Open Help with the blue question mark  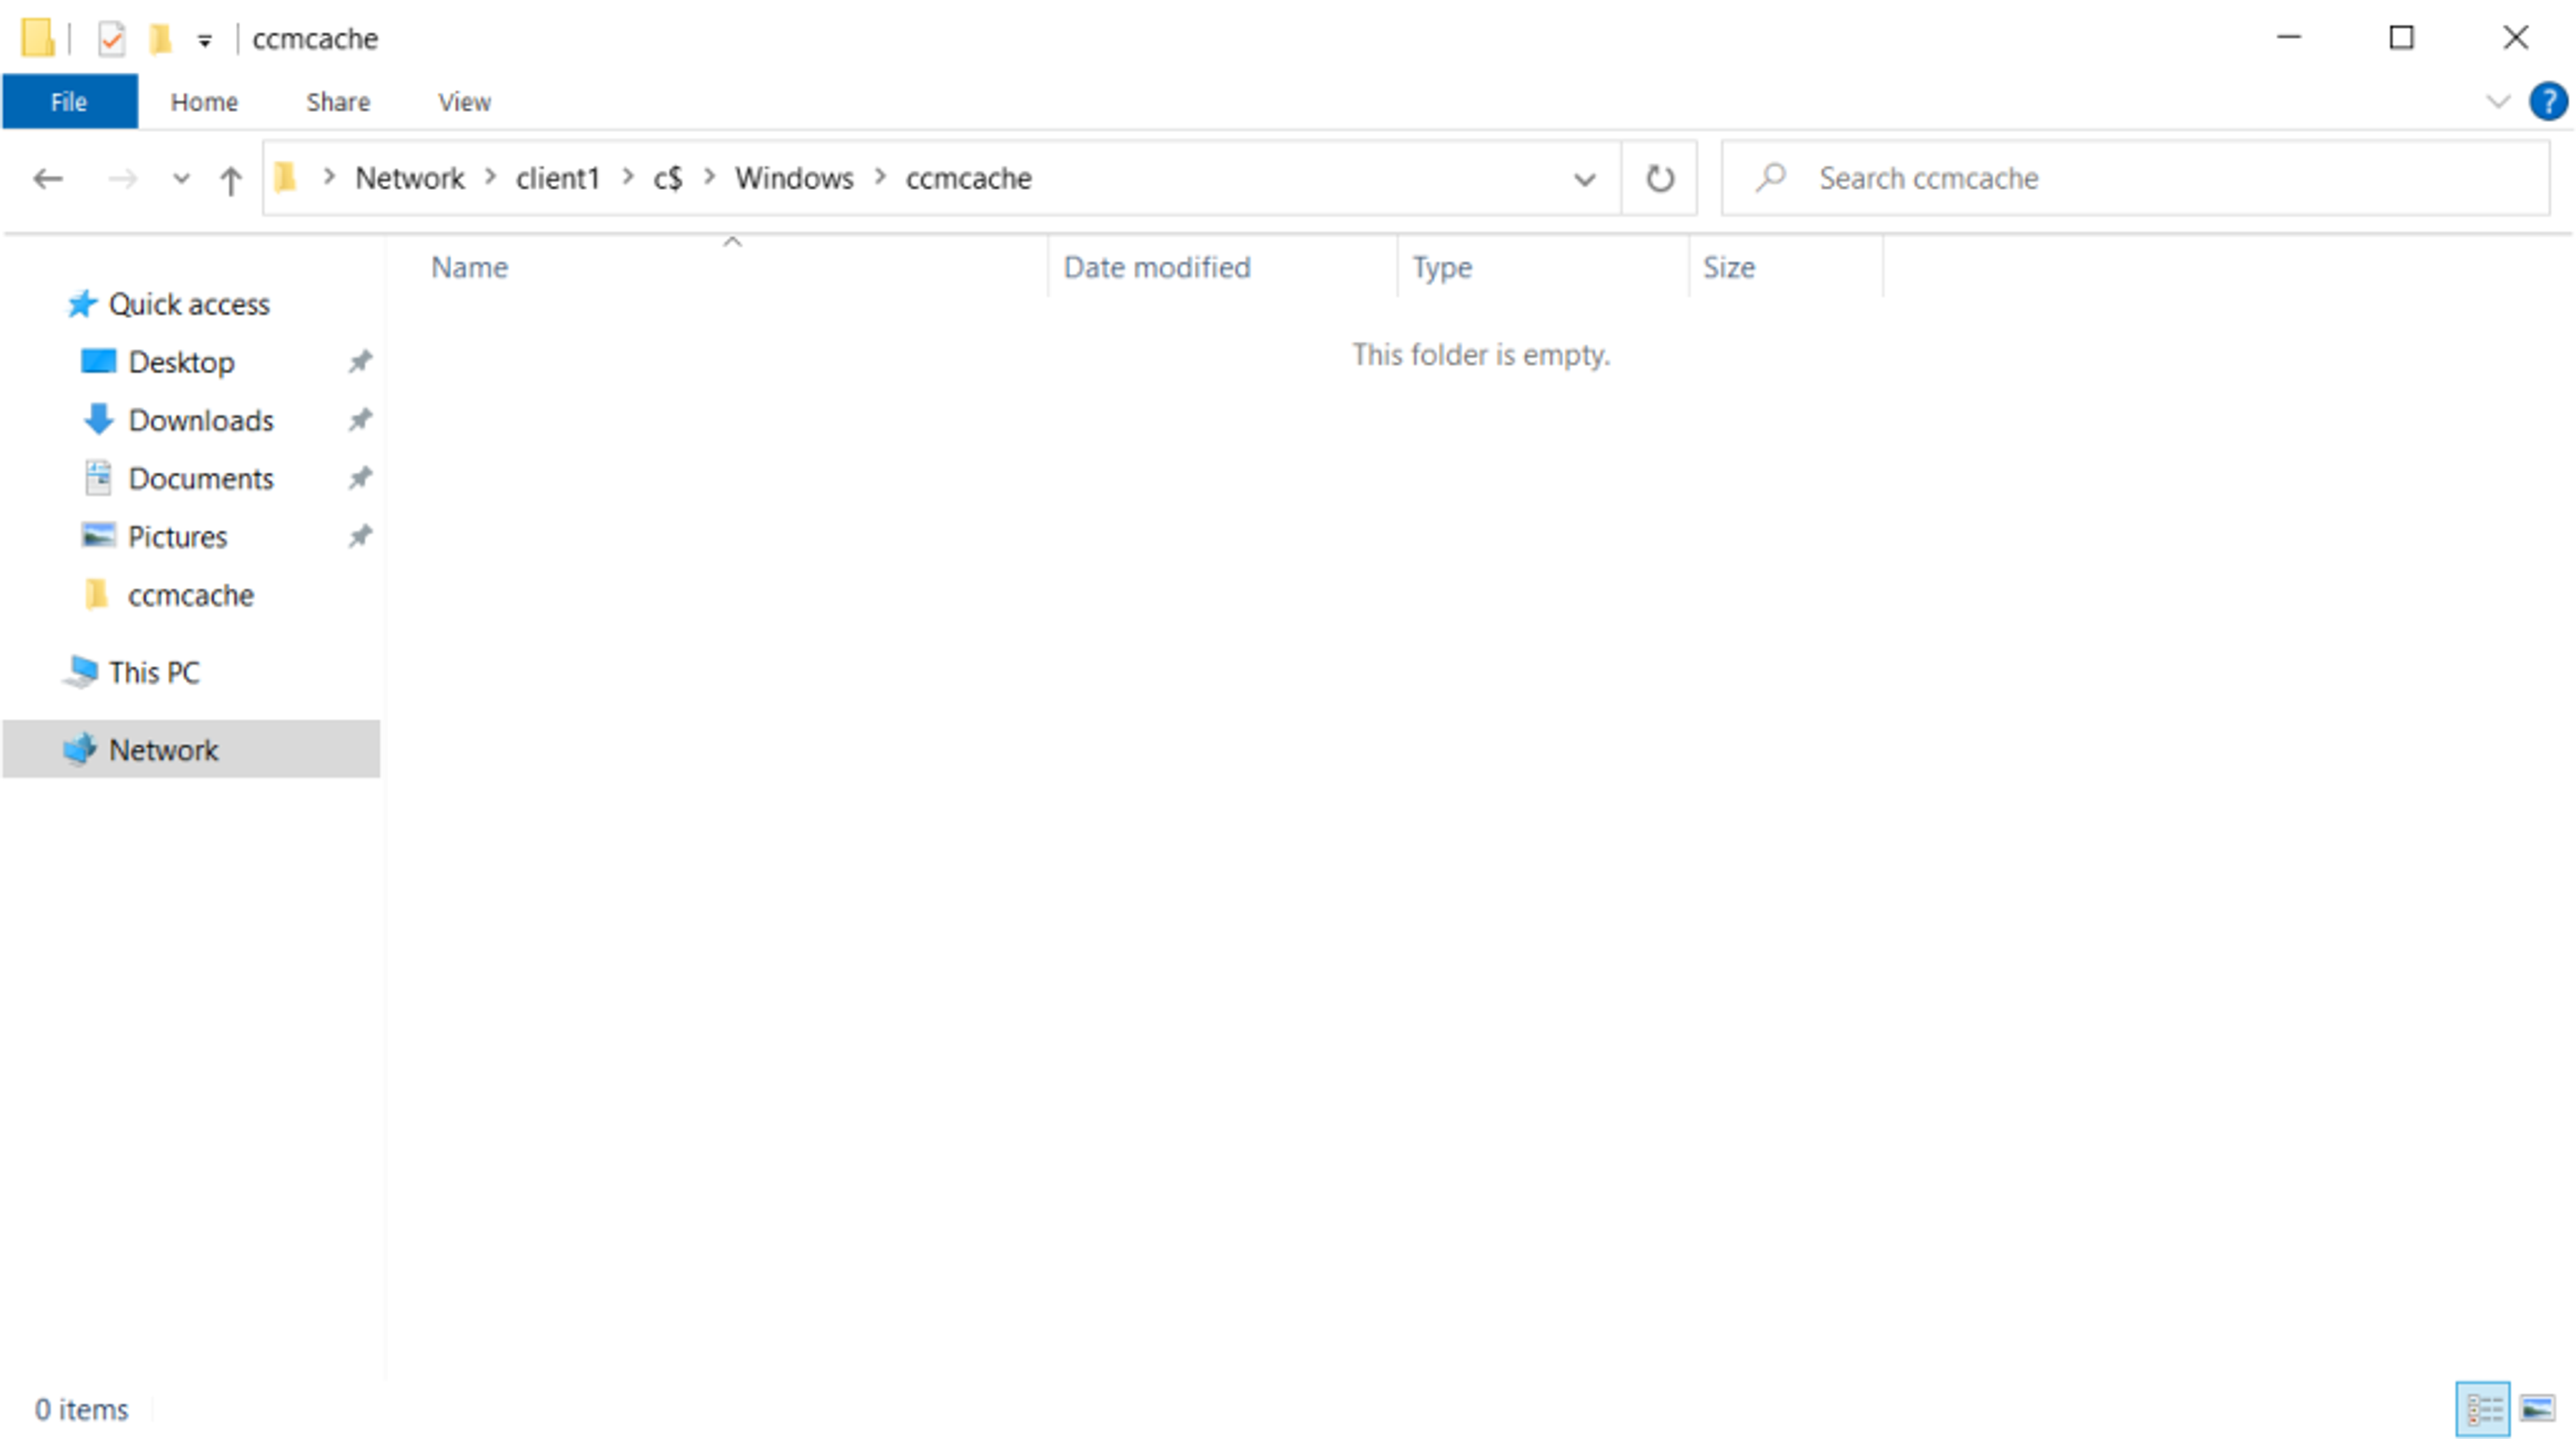point(2547,101)
